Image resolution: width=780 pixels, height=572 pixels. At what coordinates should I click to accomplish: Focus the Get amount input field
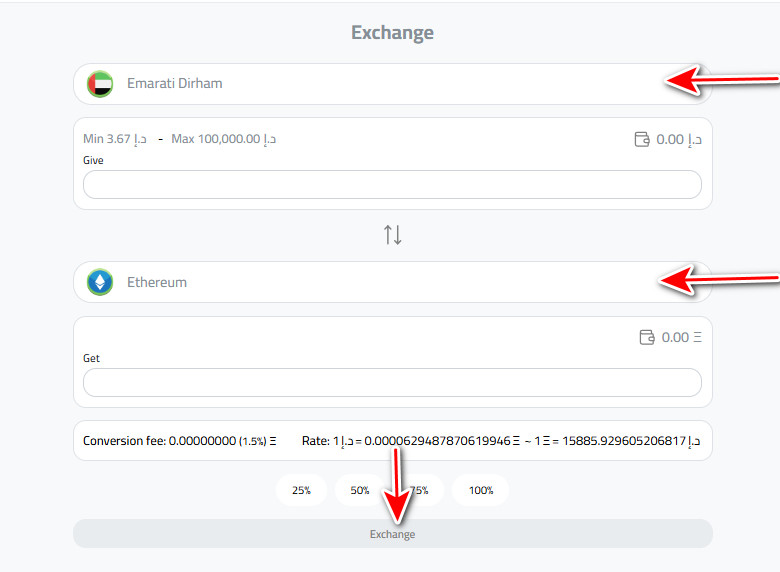coord(392,382)
